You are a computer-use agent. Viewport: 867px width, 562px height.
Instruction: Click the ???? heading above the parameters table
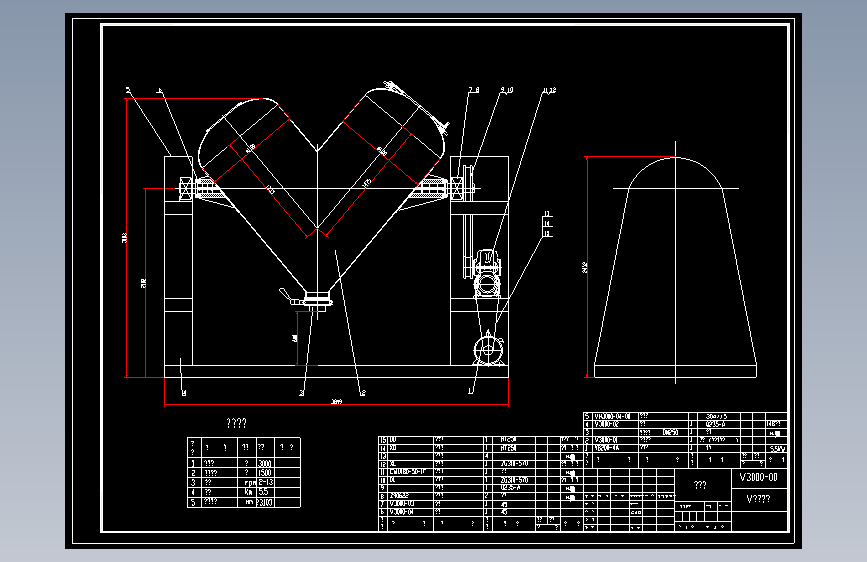(237, 423)
